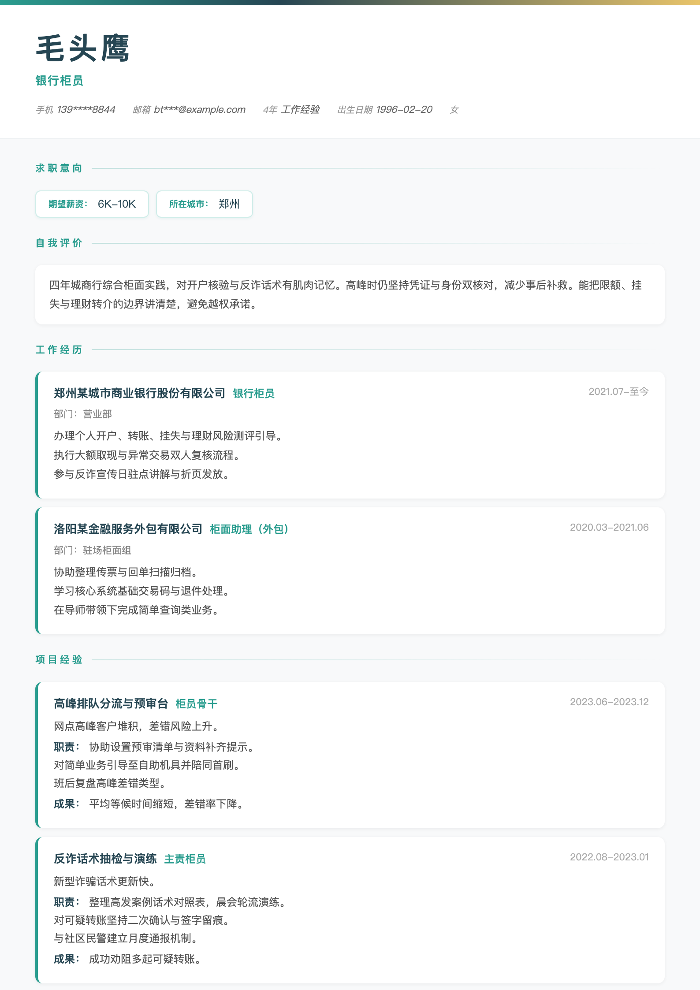Click the line 班后复盘高峰差错类型

click(x=110, y=784)
